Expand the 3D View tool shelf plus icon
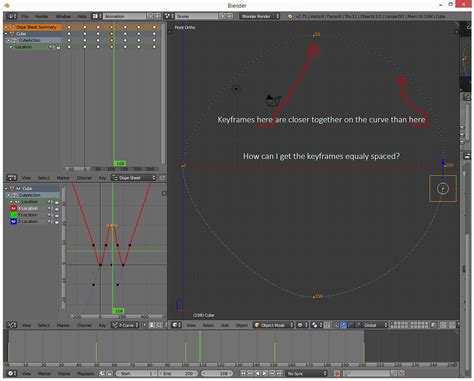Image resolution: width=474 pixels, height=381 pixels. click(170, 31)
